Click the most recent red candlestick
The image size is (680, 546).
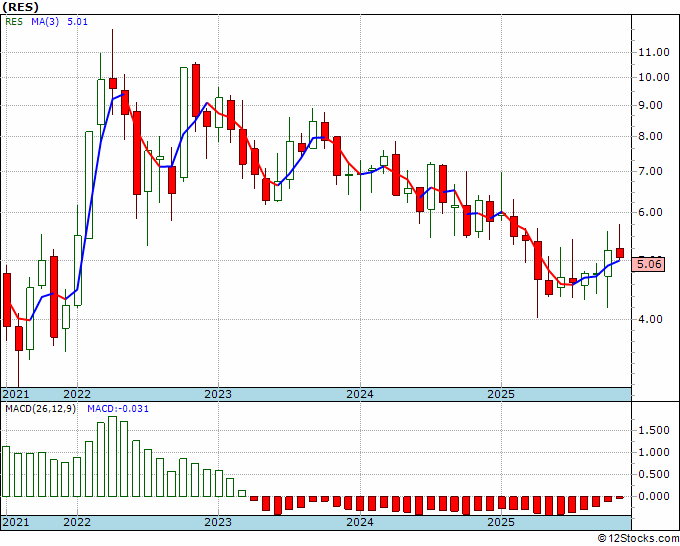(x=620, y=253)
